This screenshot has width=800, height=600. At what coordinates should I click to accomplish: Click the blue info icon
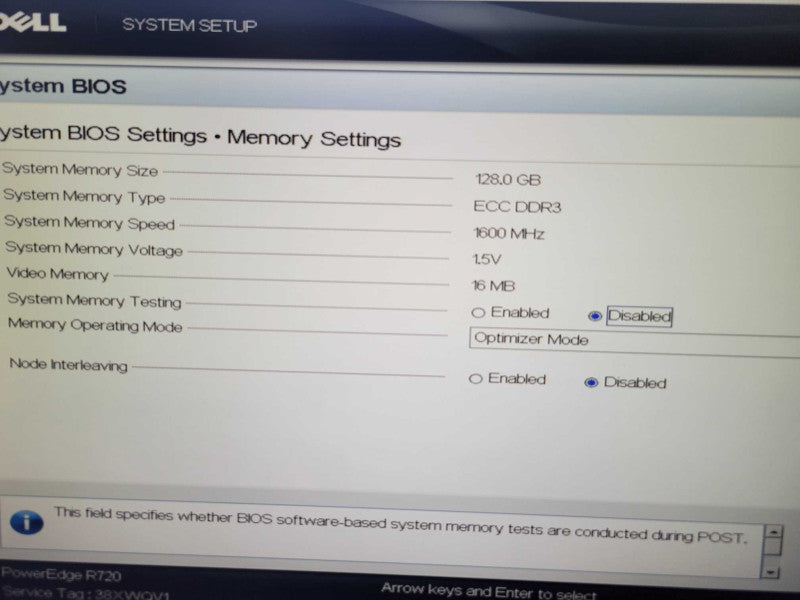click(27, 522)
